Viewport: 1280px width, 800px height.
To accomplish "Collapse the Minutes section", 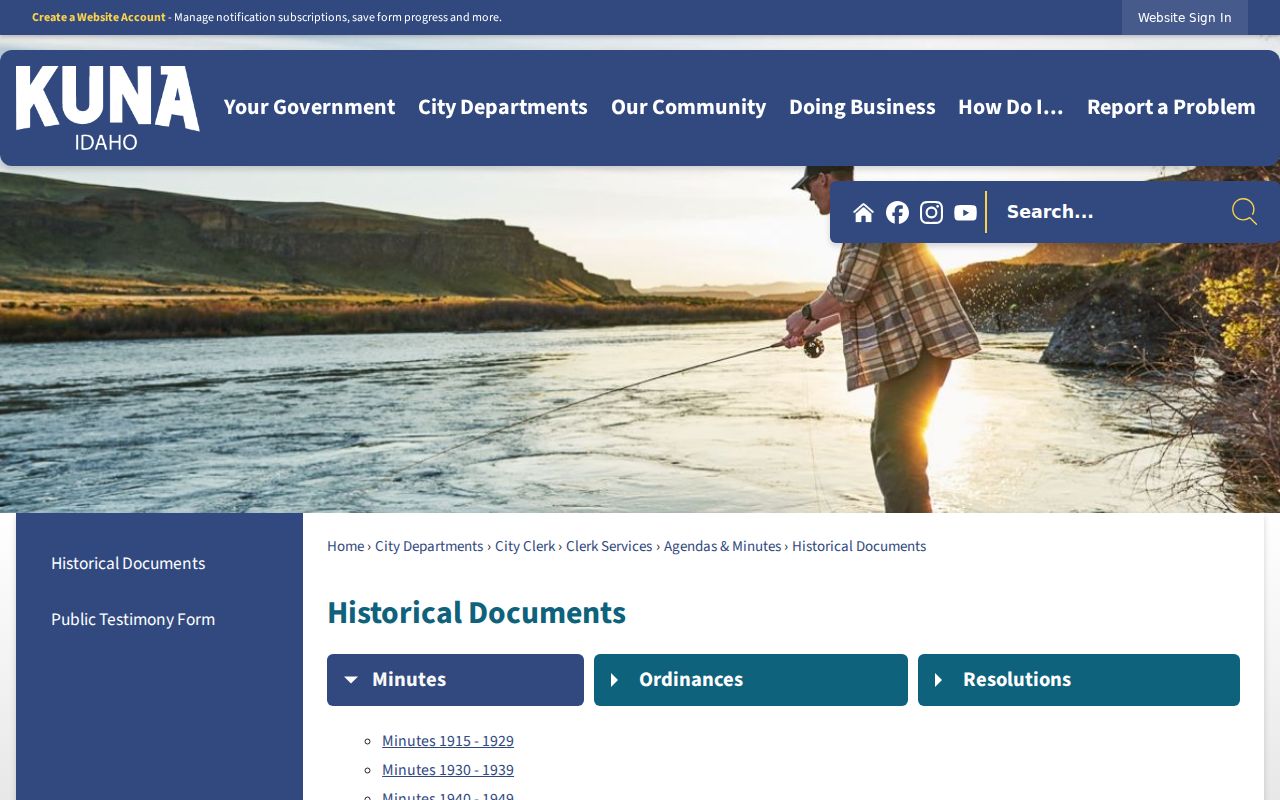I will tap(455, 680).
